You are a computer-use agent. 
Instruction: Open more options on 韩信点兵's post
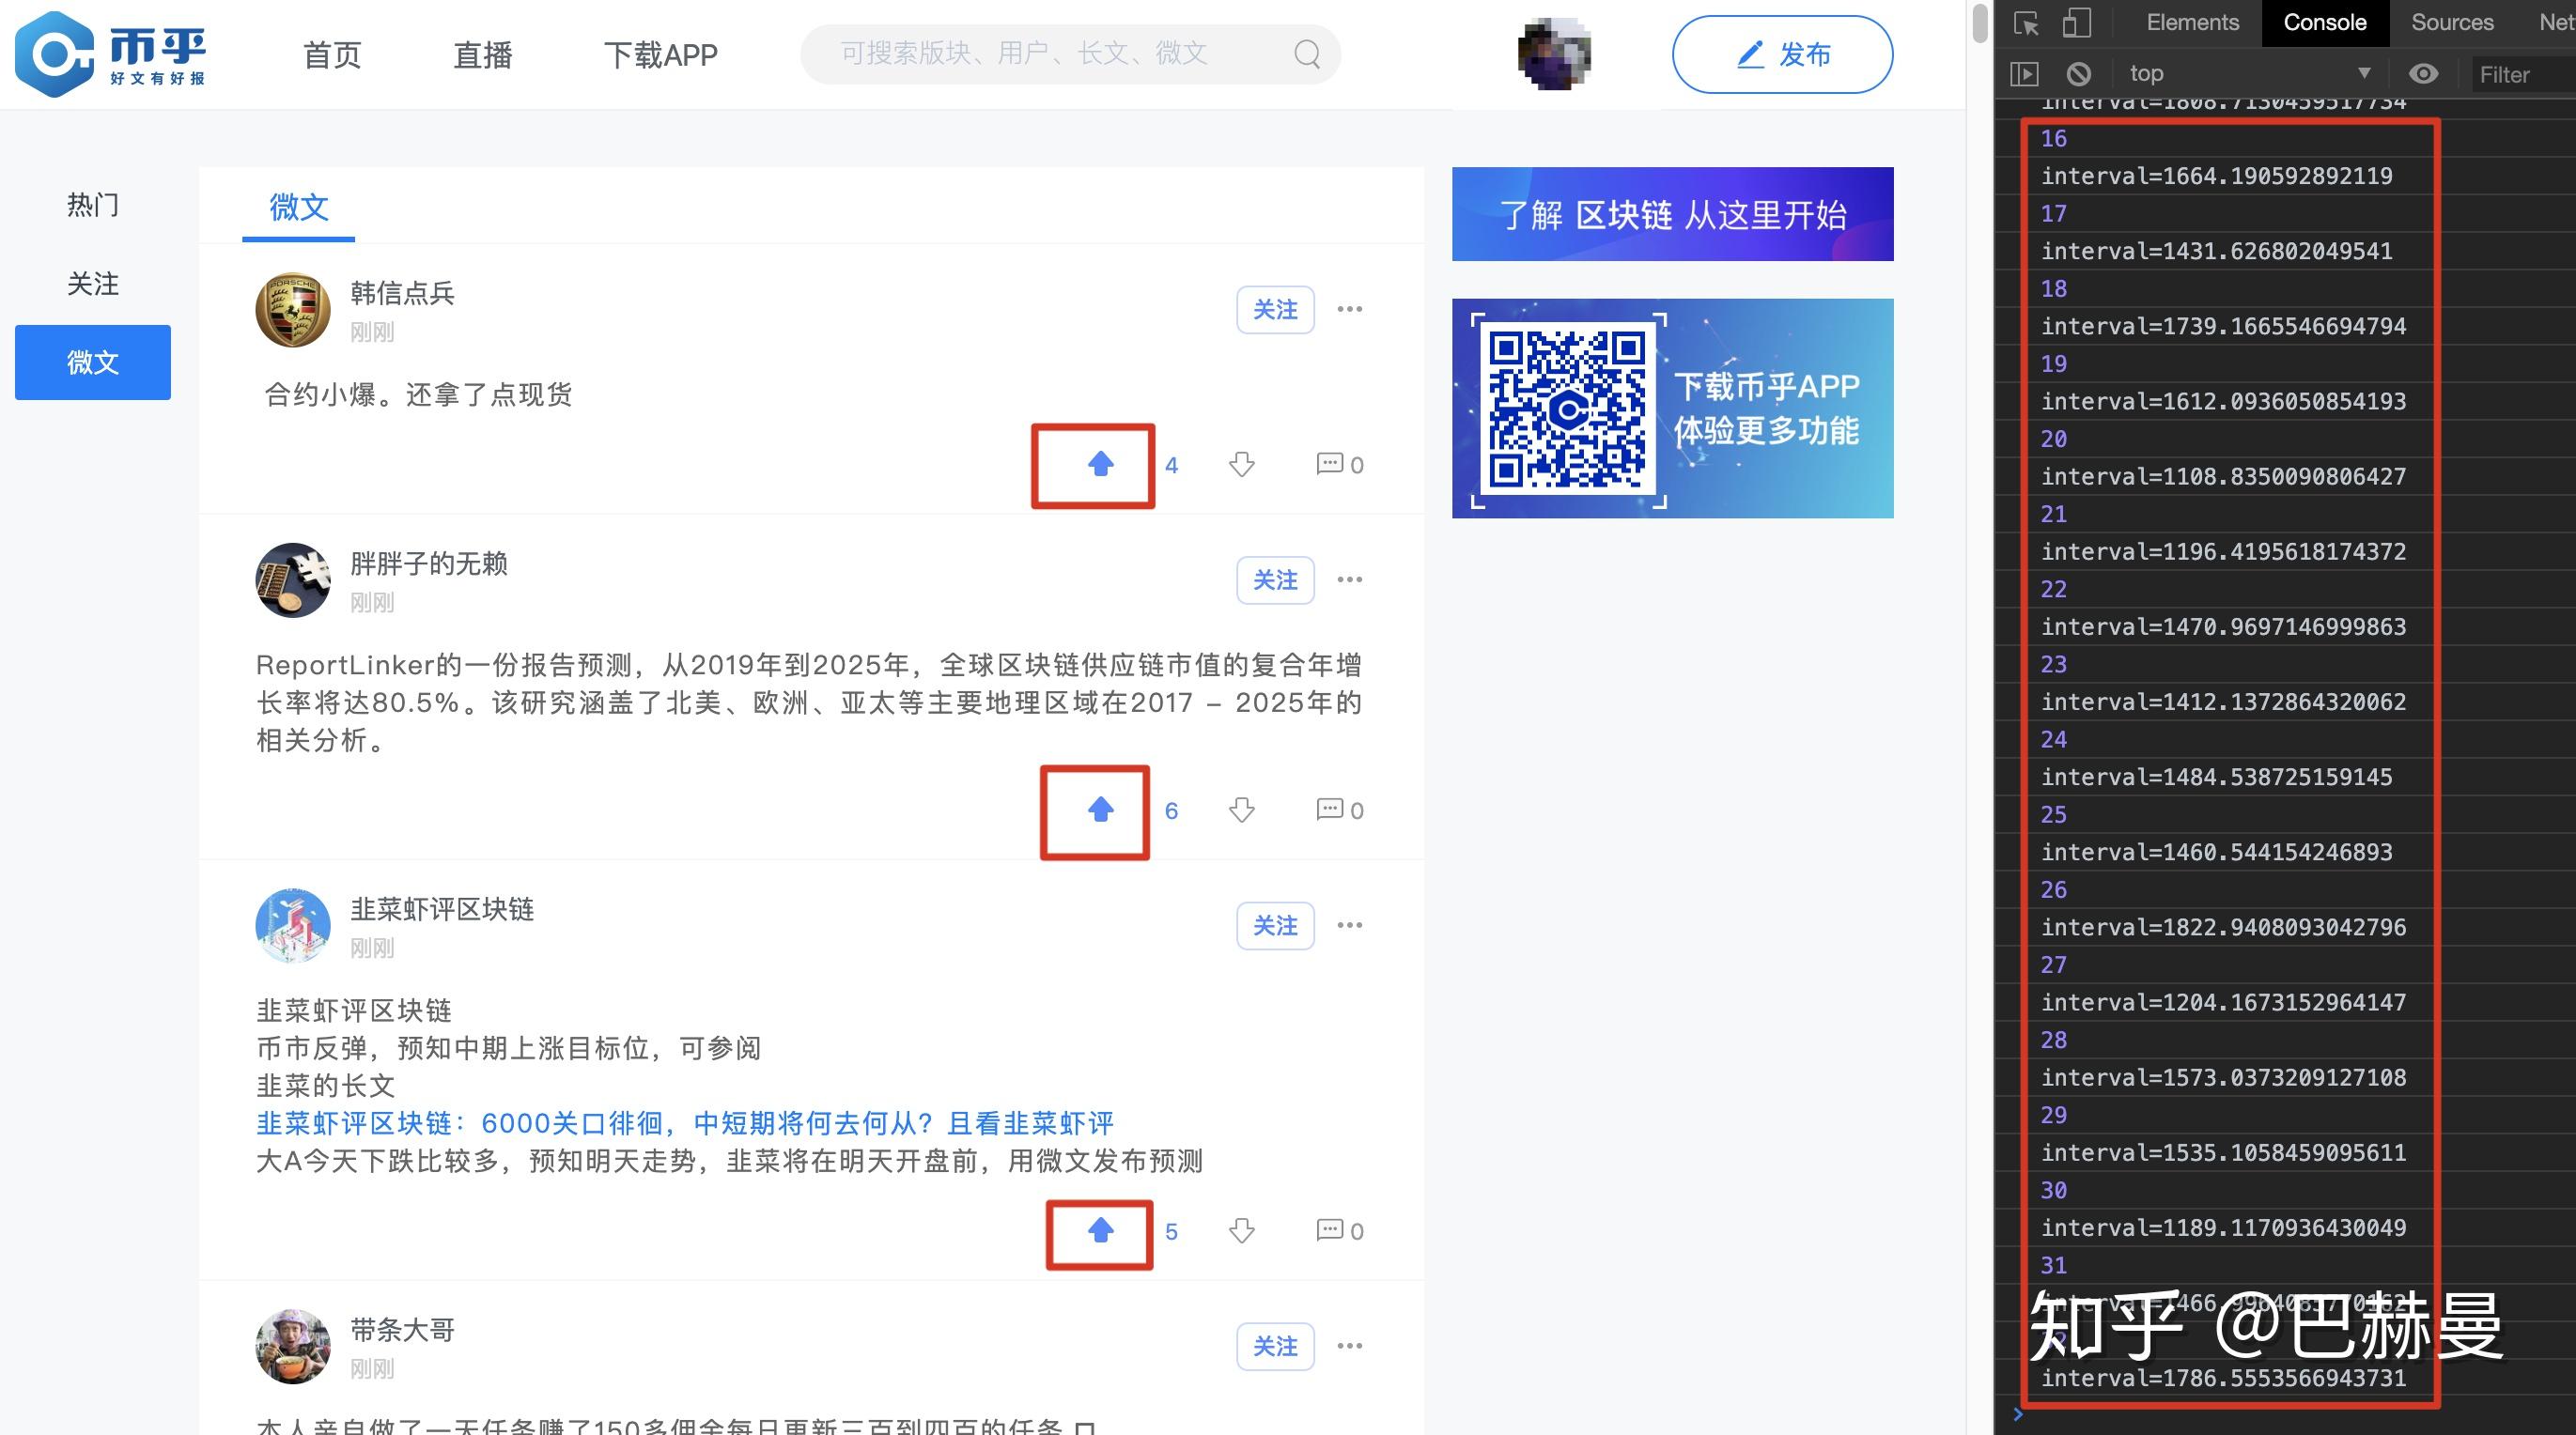point(1349,309)
